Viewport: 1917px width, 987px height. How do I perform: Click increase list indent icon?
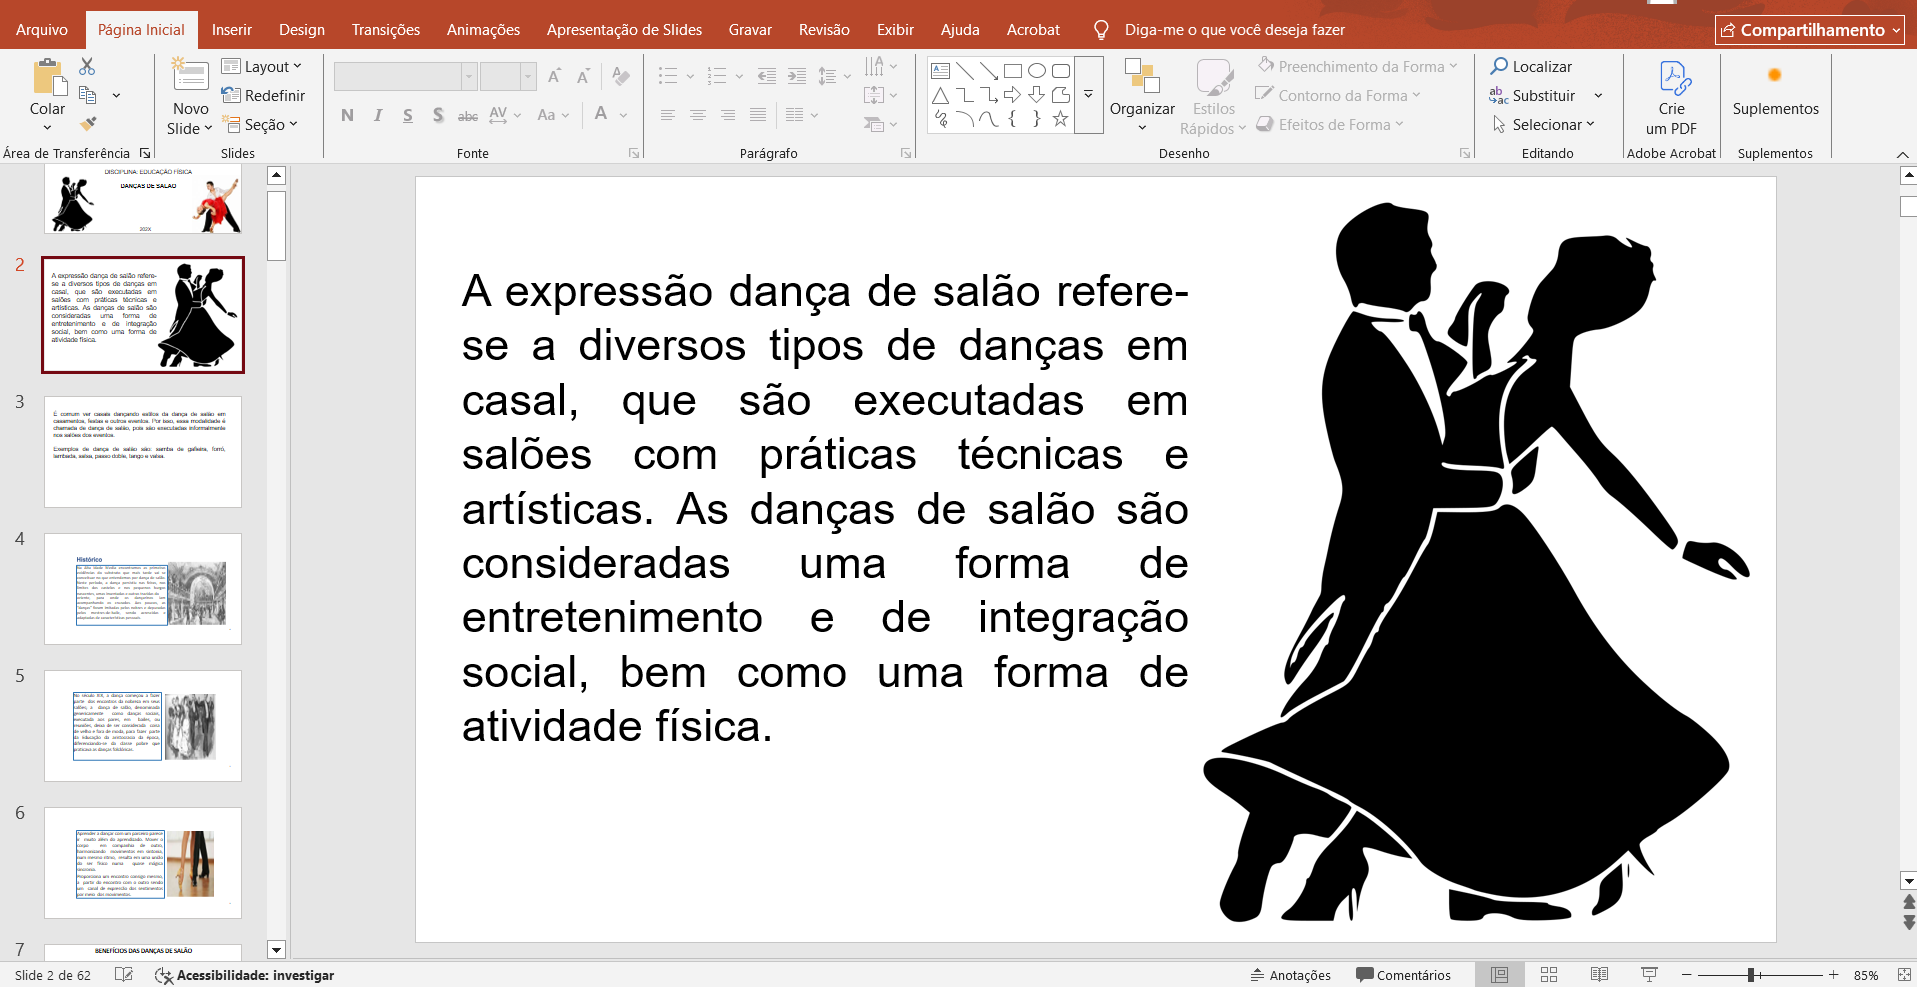coord(797,76)
